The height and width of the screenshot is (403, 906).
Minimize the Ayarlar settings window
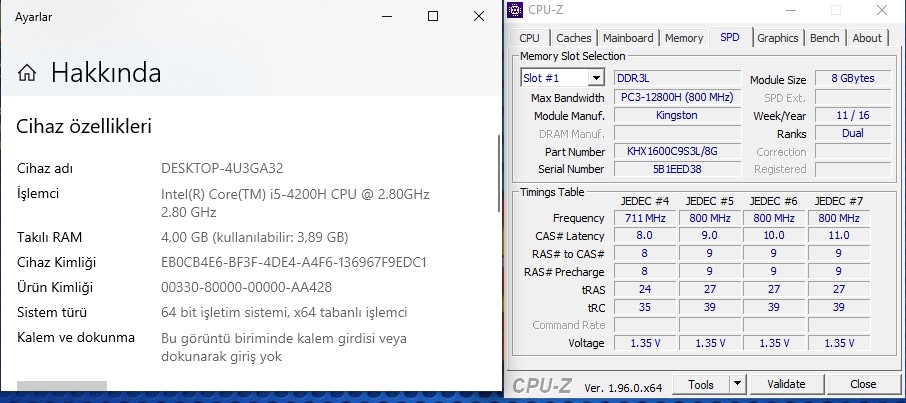(387, 16)
